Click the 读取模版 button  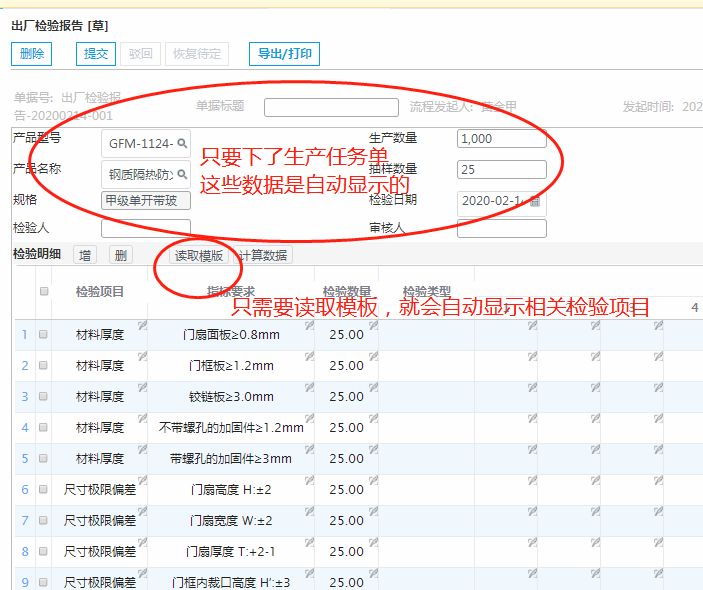pos(199,255)
